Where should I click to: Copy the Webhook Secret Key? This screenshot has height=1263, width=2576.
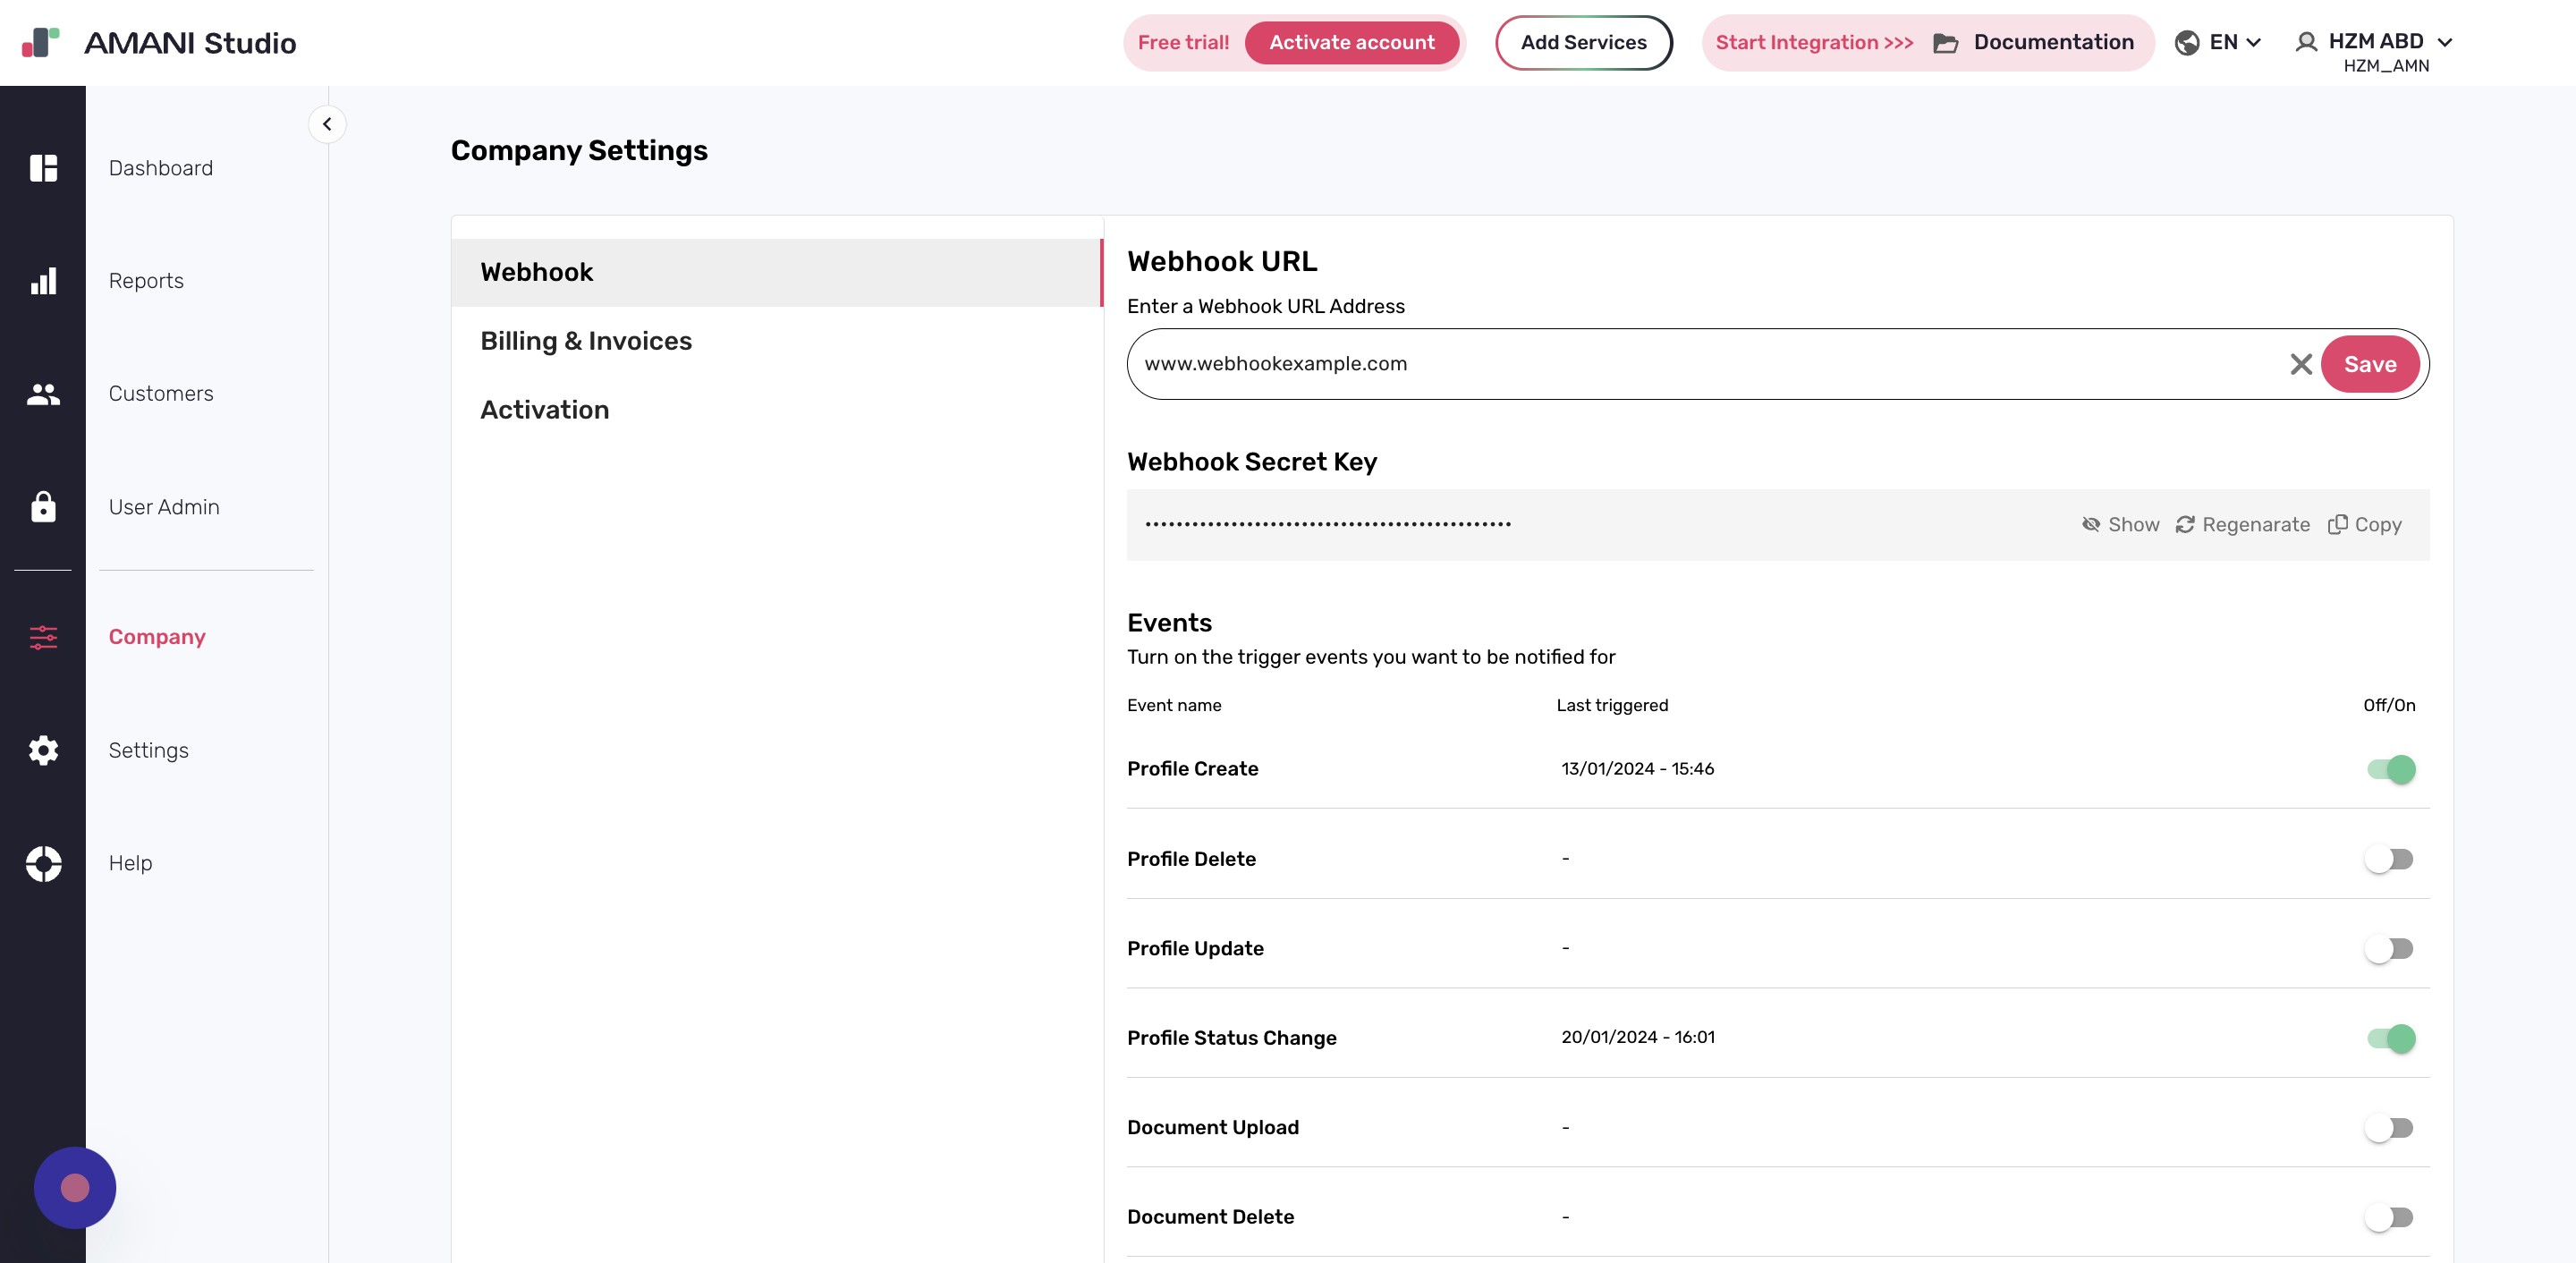click(x=2364, y=524)
